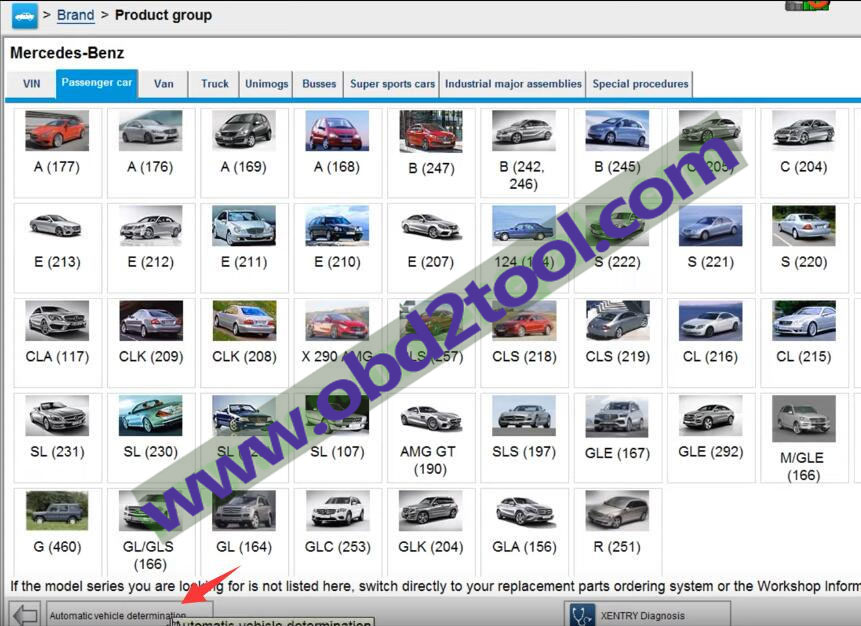Start Automatic vehicle determination
The height and width of the screenshot is (626, 861).
coord(130,614)
